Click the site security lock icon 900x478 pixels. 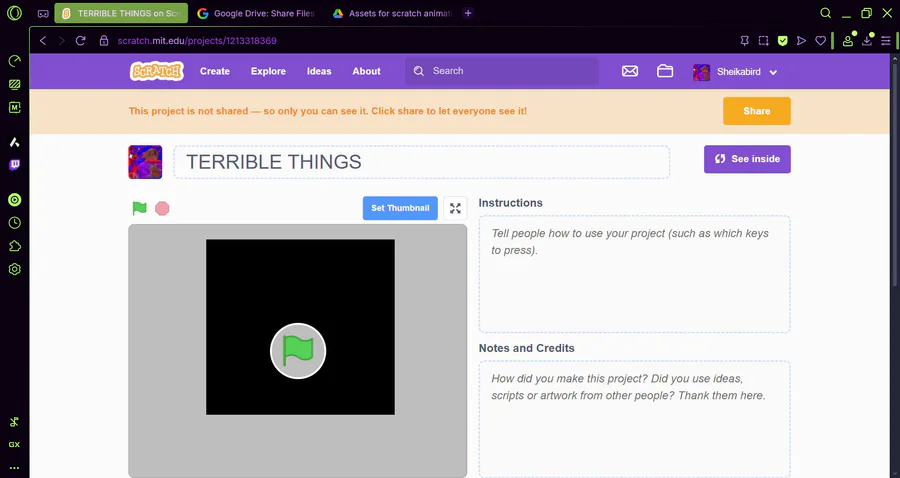coord(104,41)
